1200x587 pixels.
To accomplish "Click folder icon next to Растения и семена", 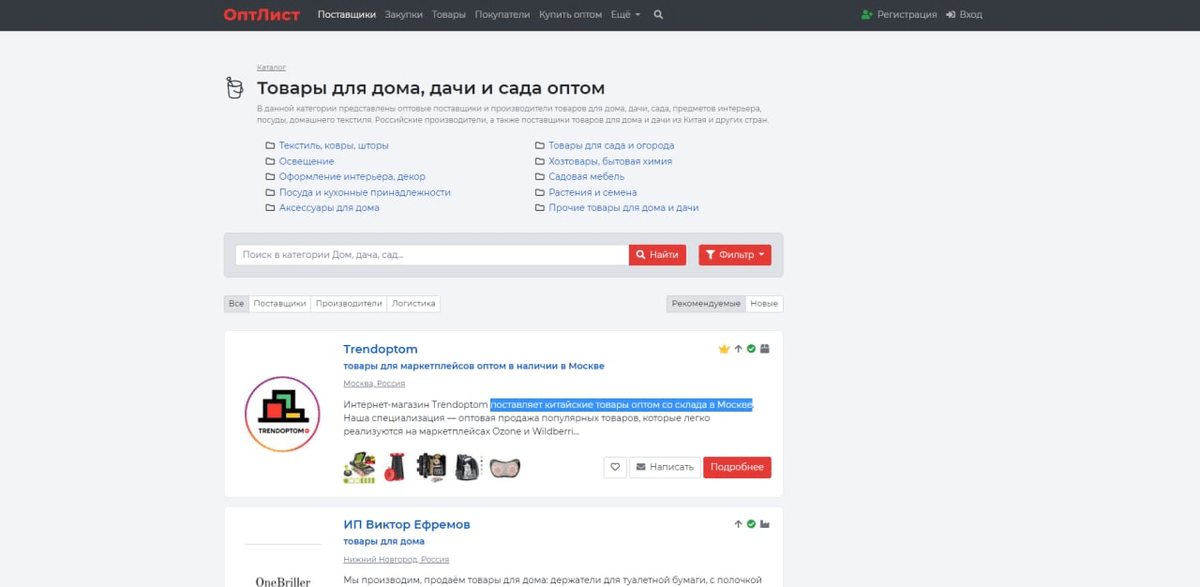I will [540, 192].
